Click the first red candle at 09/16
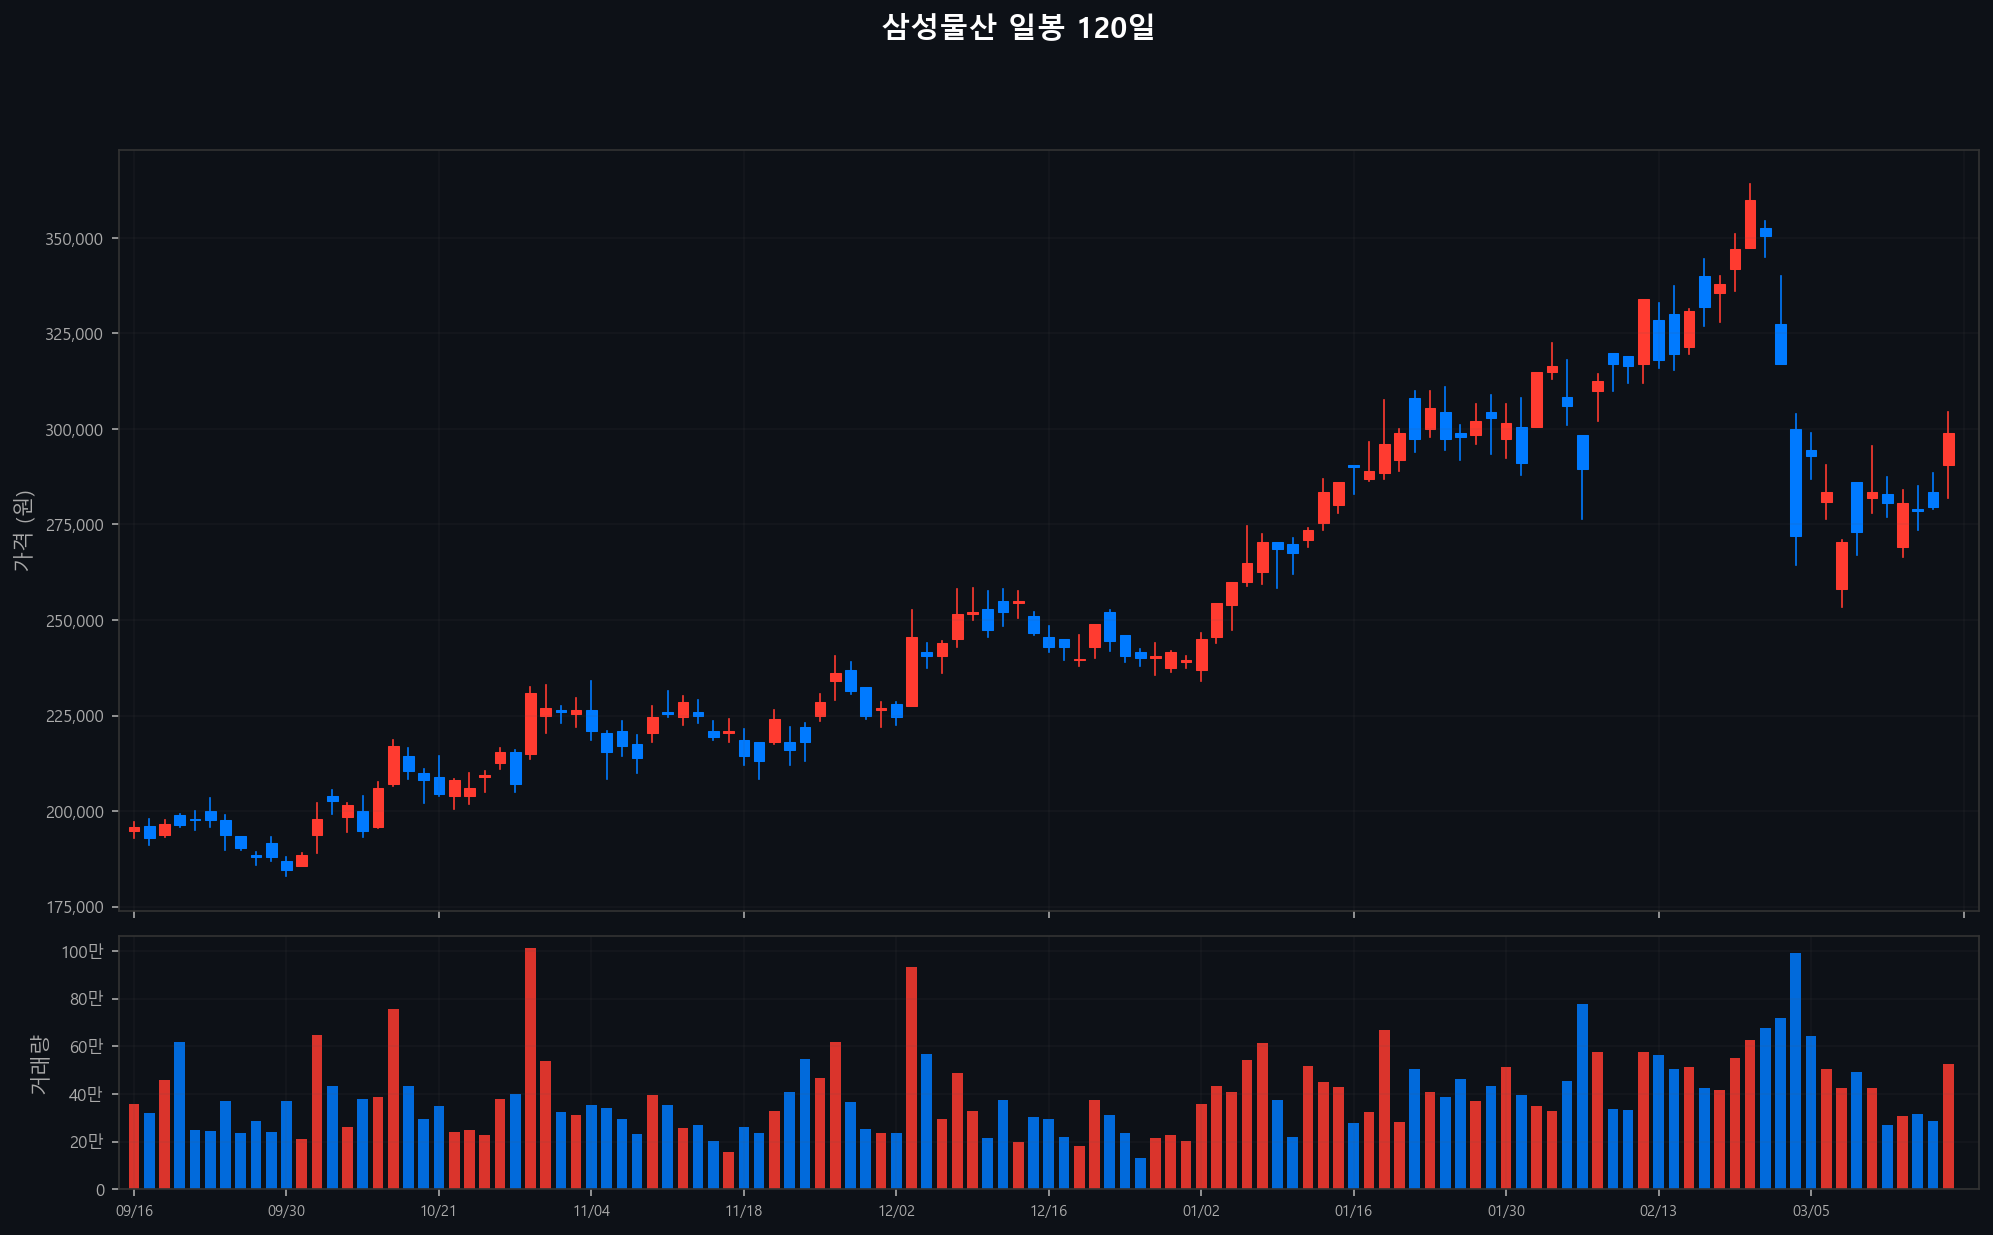 (x=134, y=829)
